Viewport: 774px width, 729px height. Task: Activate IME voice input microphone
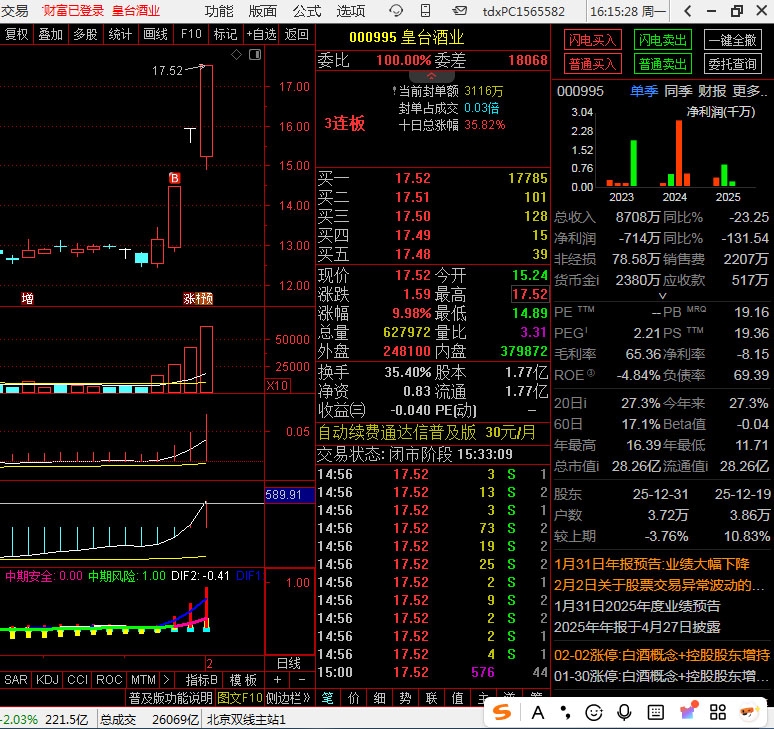click(x=624, y=712)
